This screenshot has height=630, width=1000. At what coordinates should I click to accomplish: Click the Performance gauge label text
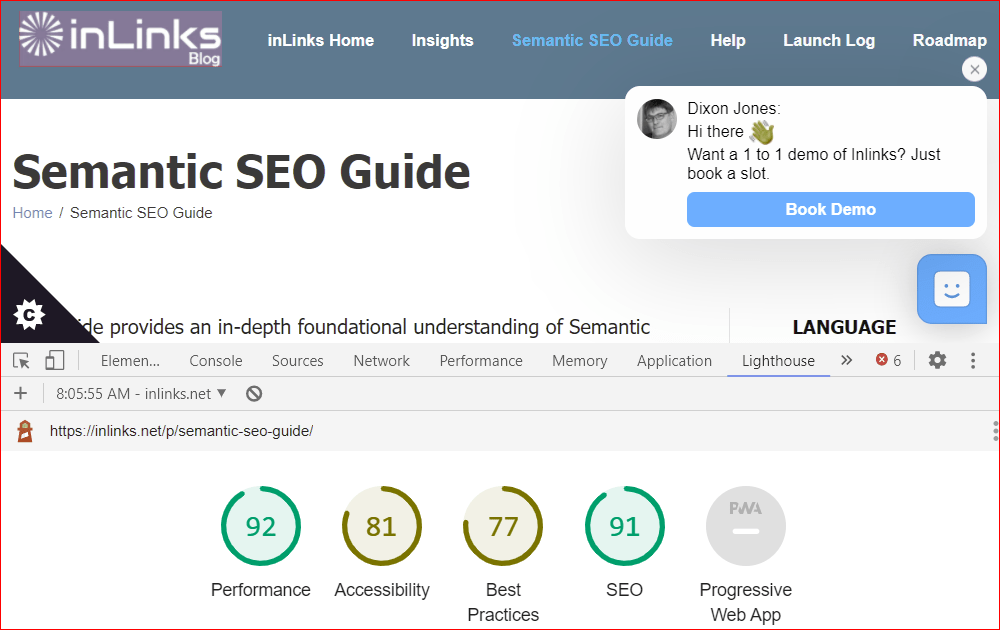coord(261,590)
